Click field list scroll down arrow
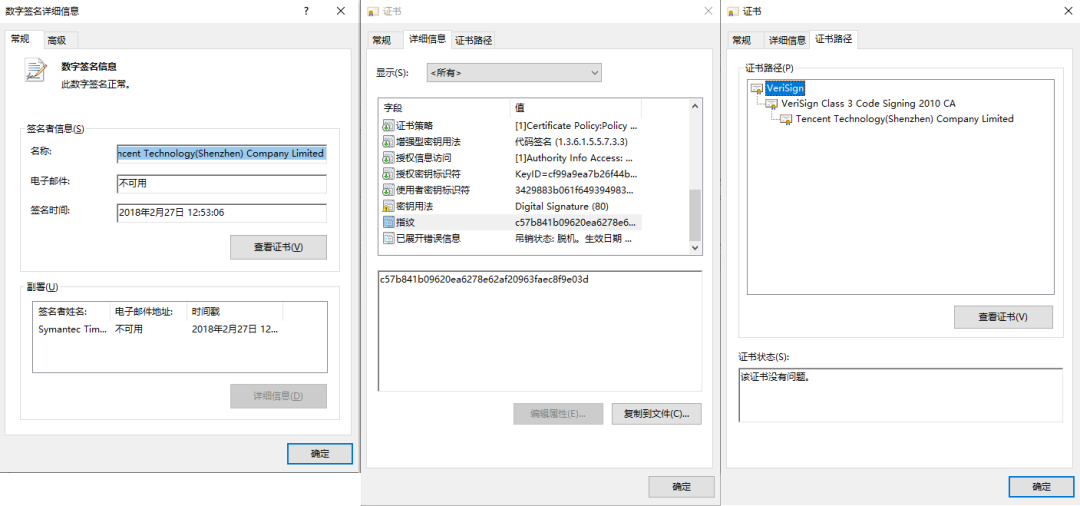This screenshot has height=506, width=1080. tap(694, 246)
